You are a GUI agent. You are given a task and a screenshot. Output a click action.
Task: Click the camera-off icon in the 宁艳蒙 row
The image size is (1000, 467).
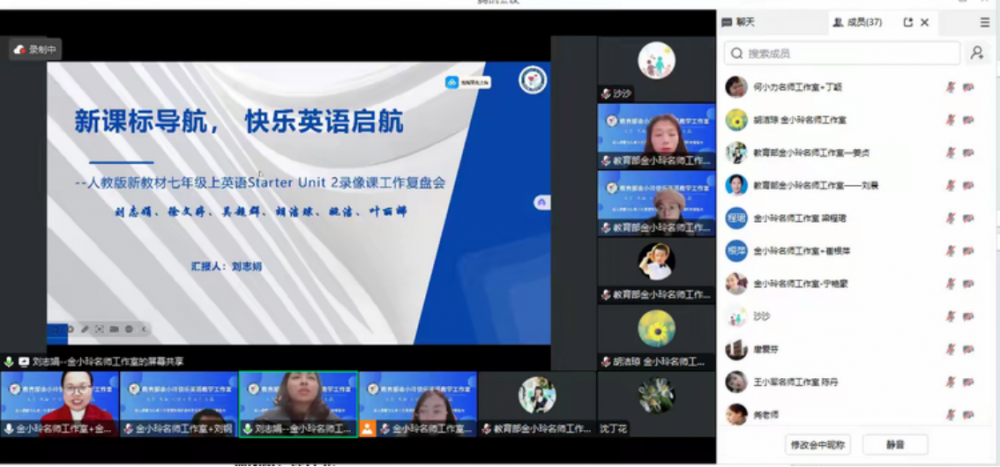tap(968, 283)
